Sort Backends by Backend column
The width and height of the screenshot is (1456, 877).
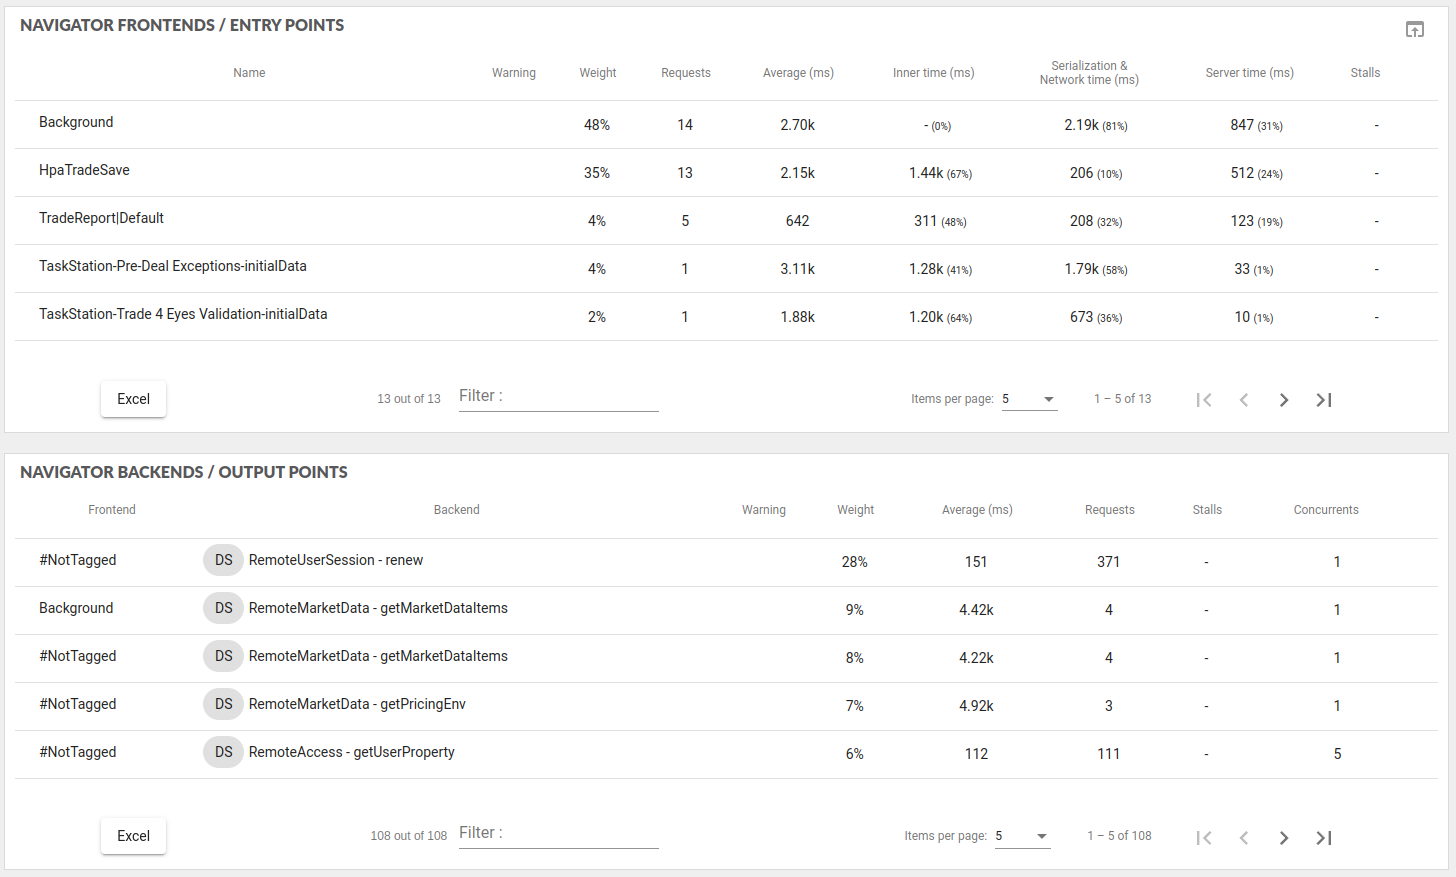coord(457,510)
